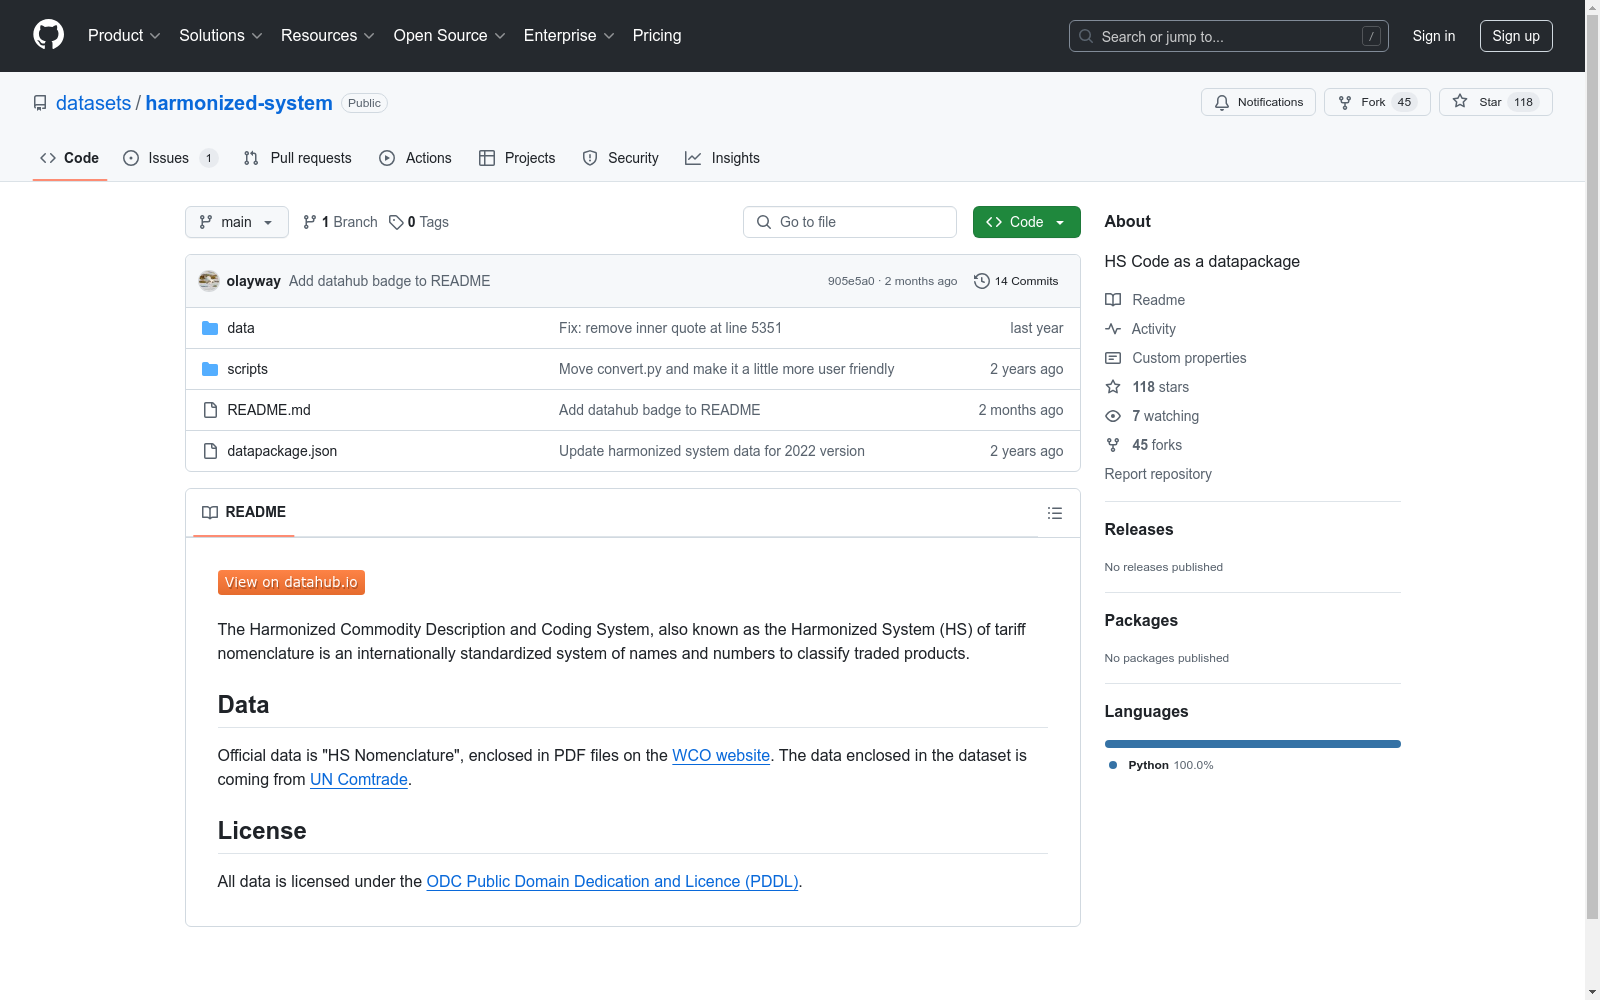Open commit hash 905e5a0
This screenshot has height=1000, width=1600.
click(851, 281)
